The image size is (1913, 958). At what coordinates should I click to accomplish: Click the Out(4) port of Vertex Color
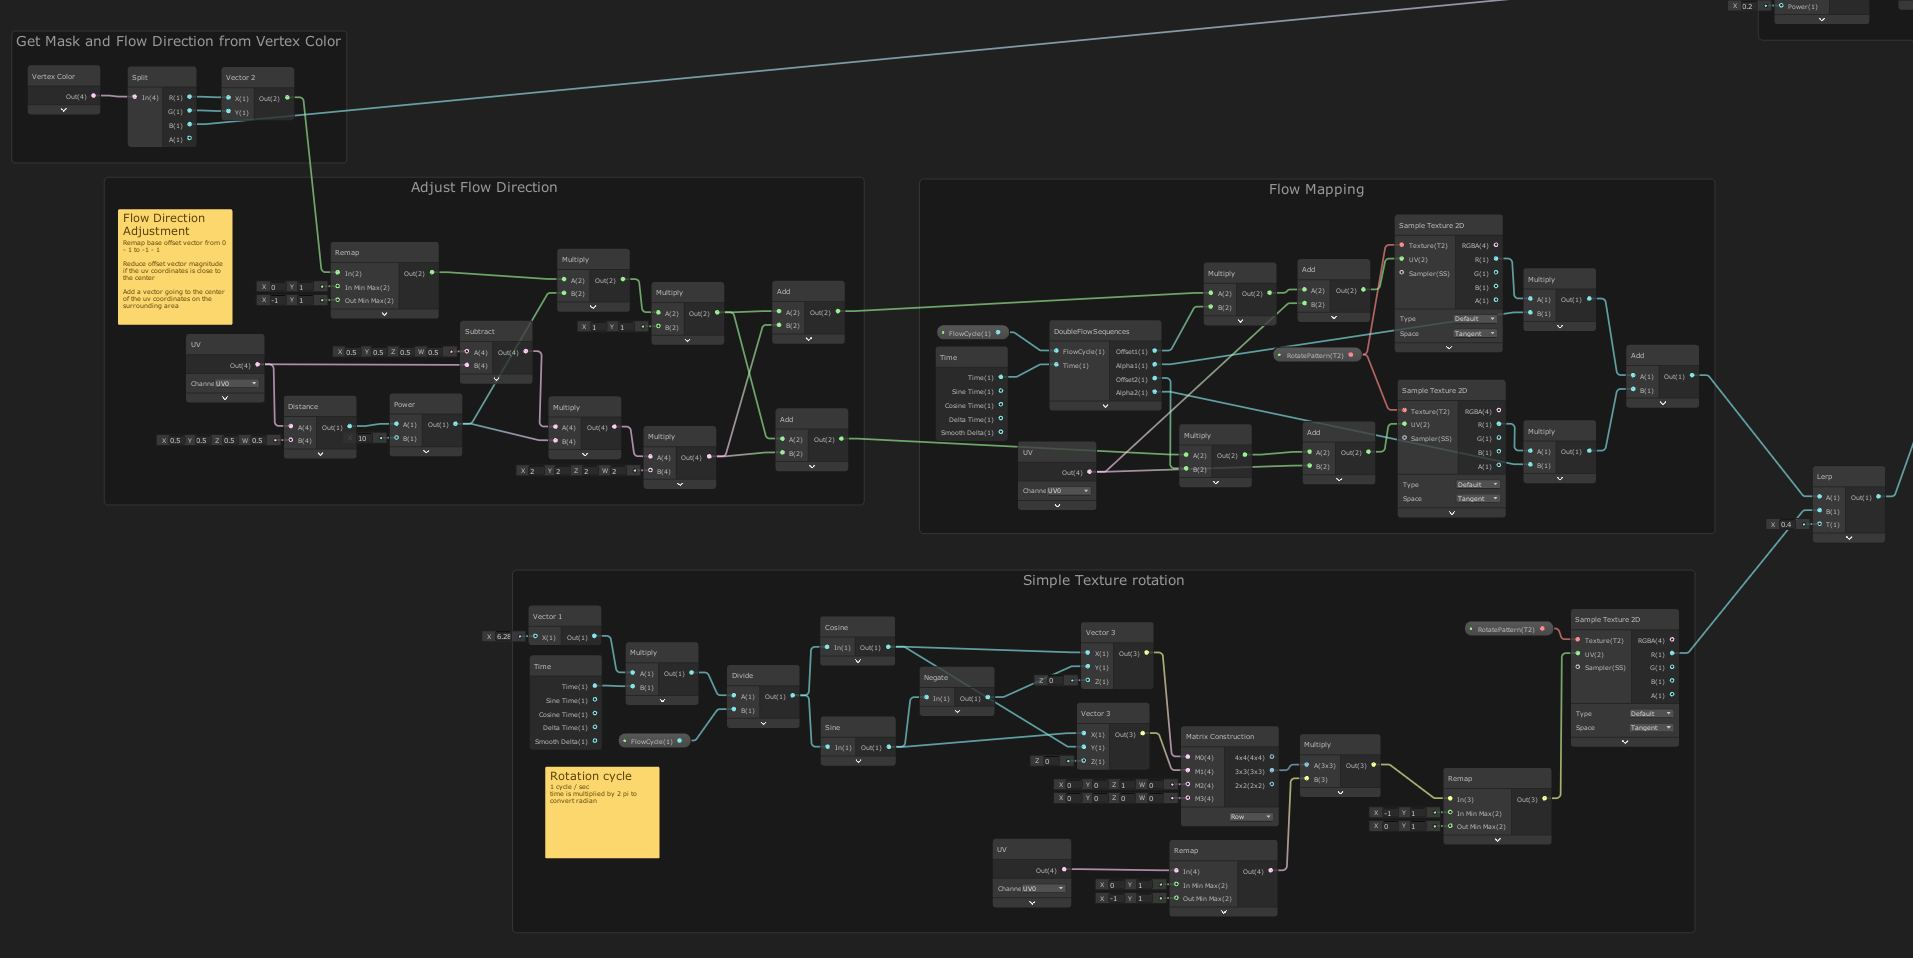coord(94,96)
